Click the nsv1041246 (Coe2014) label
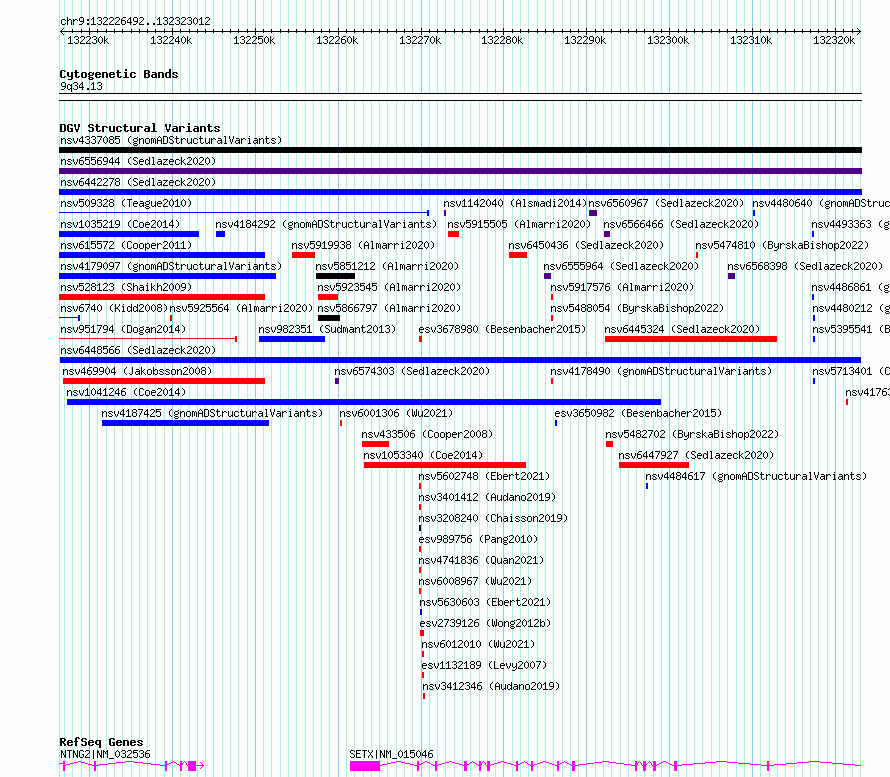Screen dimensions: 890x777 click(126, 392)
